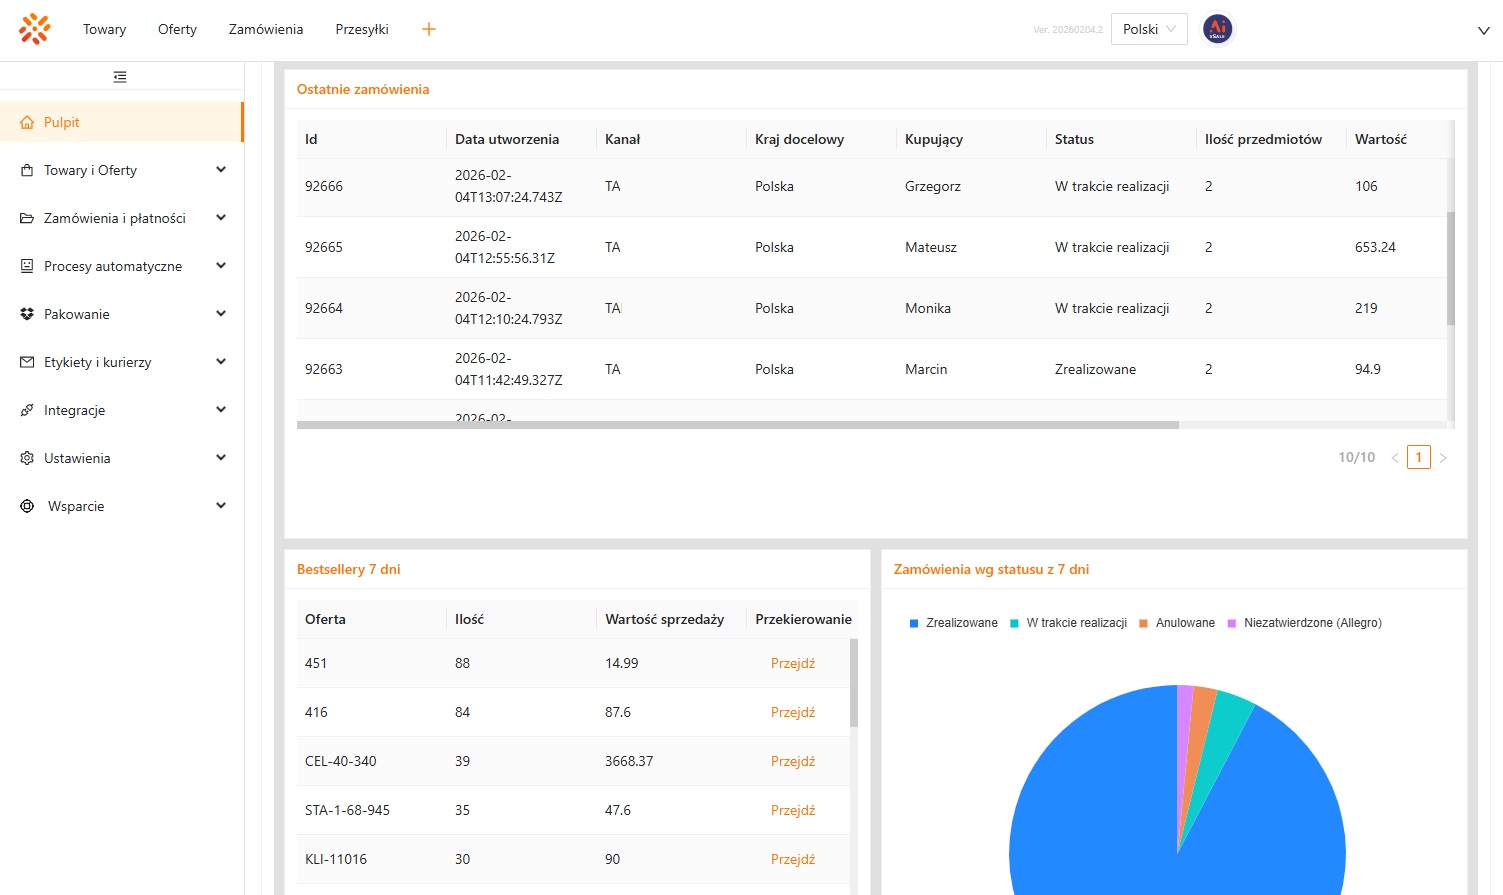Screen dimensions: 1503x895
Task: Click the Ustawienia gear icon
Action: coord(27,458)
